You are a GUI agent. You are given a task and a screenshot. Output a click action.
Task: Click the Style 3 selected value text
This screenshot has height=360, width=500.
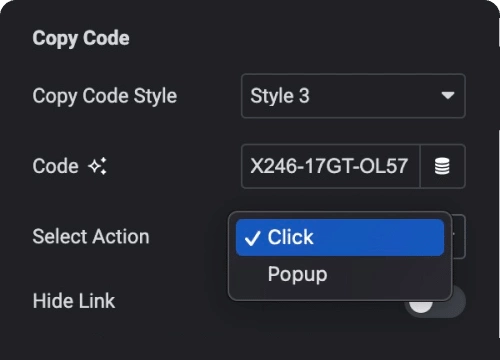pos(280,96)
